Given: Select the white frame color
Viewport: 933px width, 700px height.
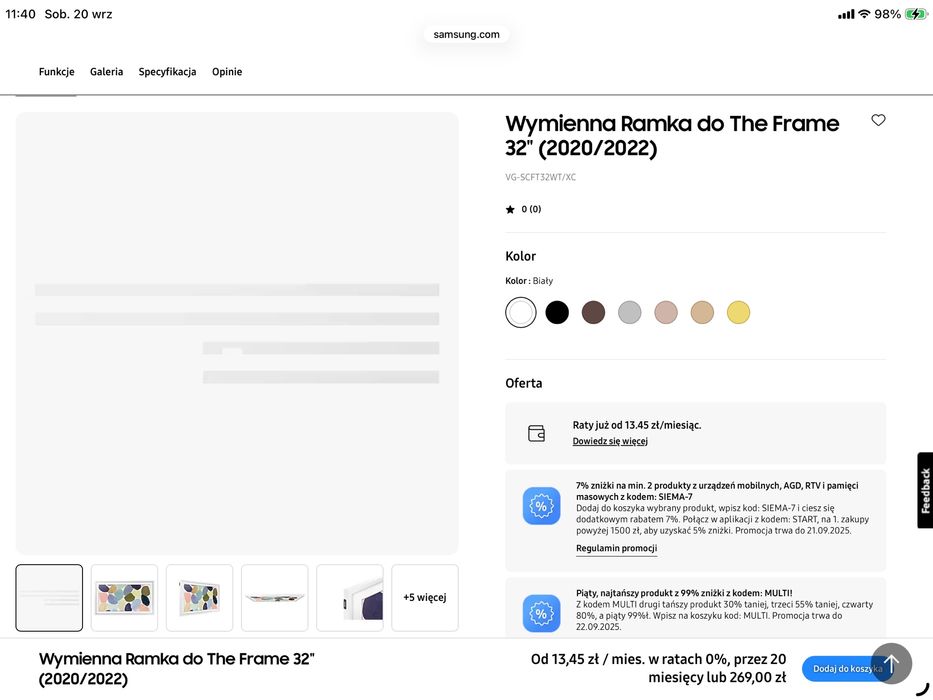Looking at the screenshot, I should (x=520, y=312).
